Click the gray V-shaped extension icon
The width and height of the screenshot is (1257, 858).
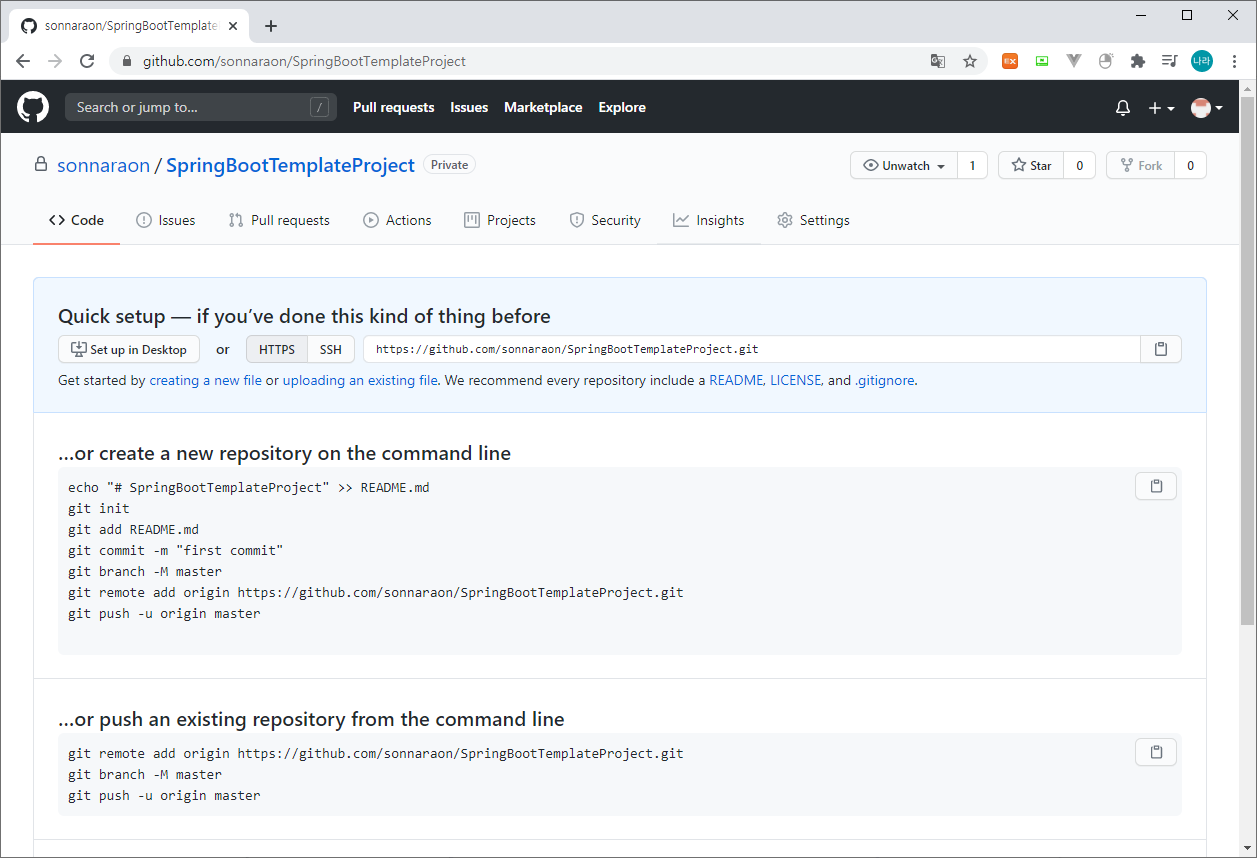tap(1074, 61)
